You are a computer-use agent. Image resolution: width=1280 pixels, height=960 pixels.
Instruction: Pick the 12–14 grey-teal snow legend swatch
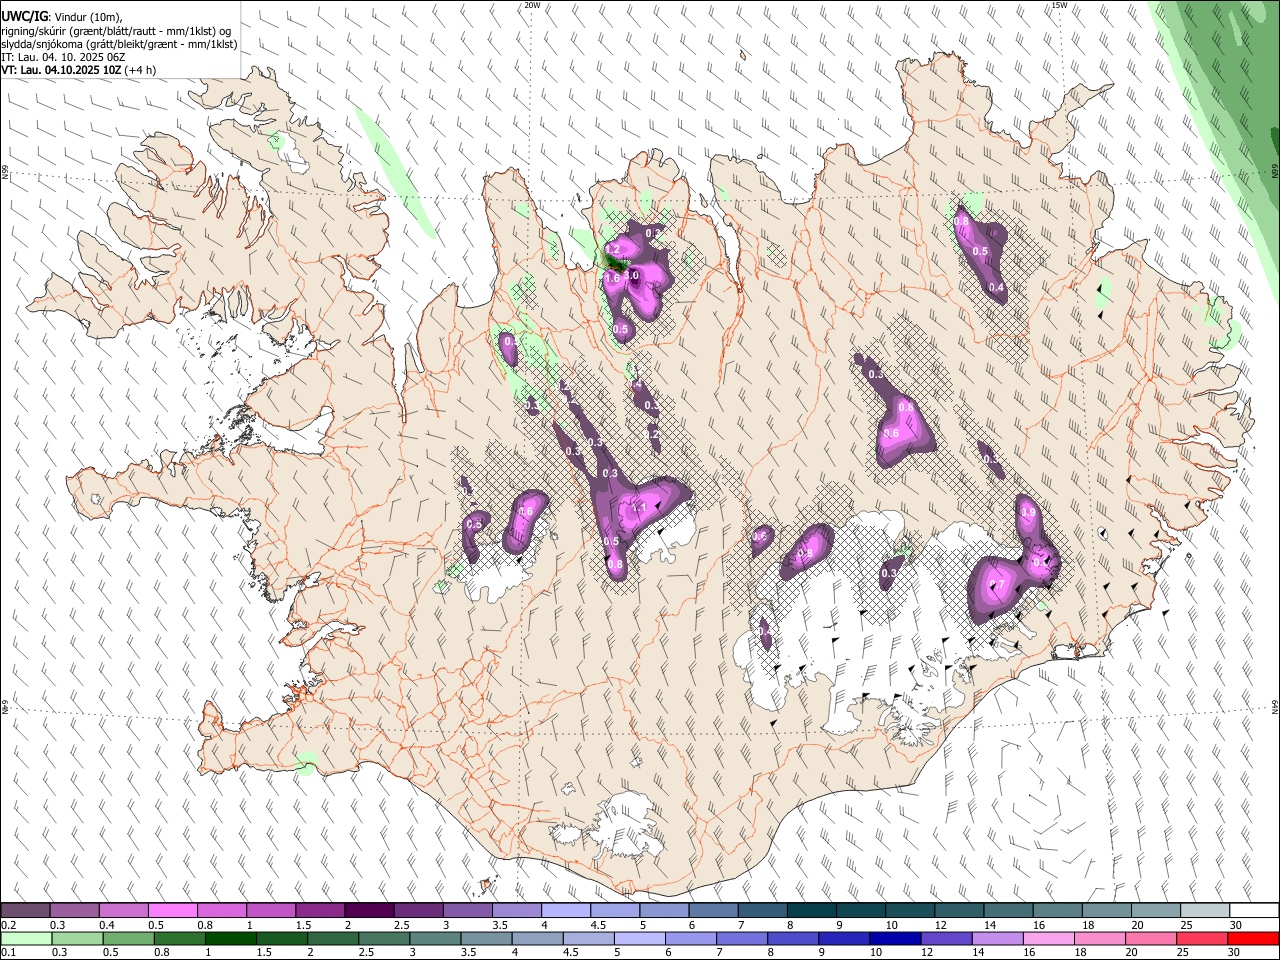959,911
